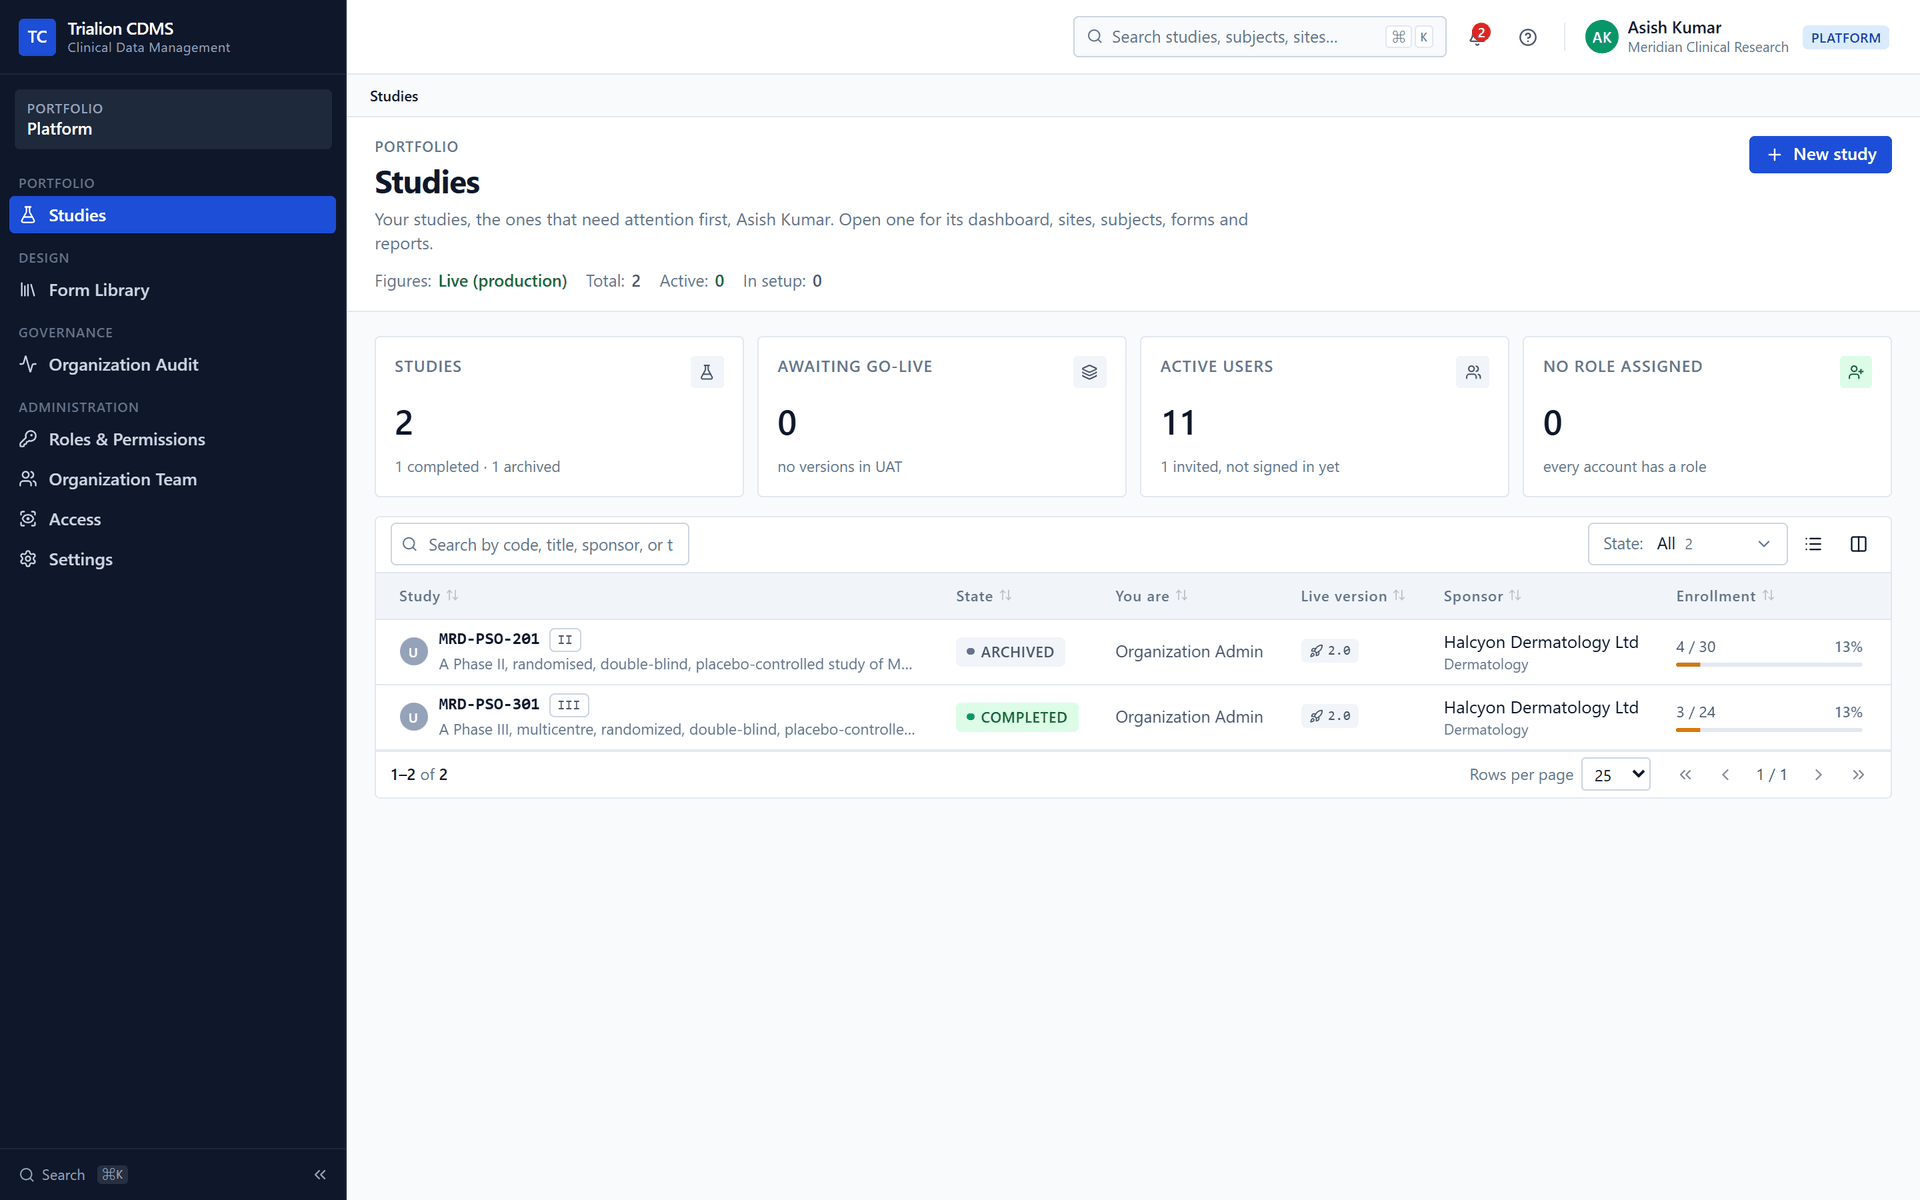Image resolution: width=1920 pixels, height=1200 pixels.
Task: Click the enrollment progress bar for 4 / 30
Action: [x=1769, y=665]
